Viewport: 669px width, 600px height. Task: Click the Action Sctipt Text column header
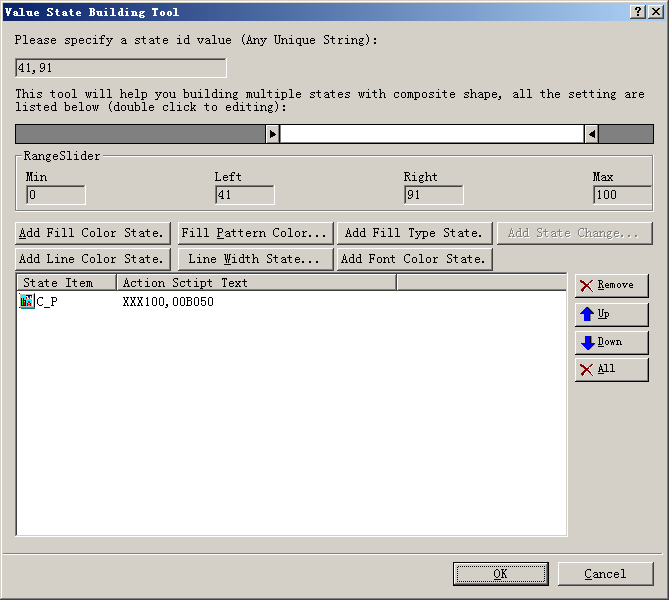[256, 283]
